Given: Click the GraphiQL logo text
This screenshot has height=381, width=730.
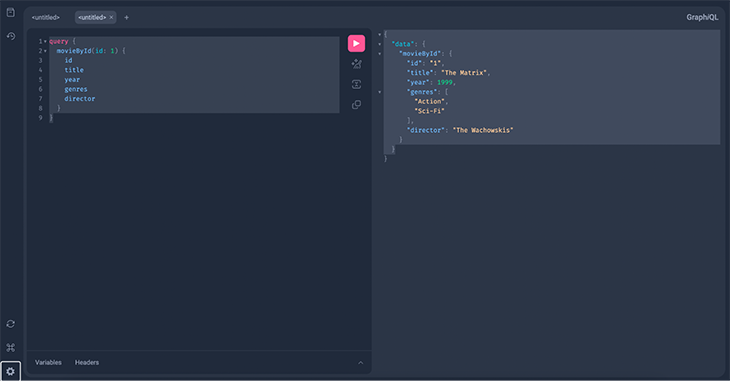Looking at the screenshot, I should tap(702, 17).
